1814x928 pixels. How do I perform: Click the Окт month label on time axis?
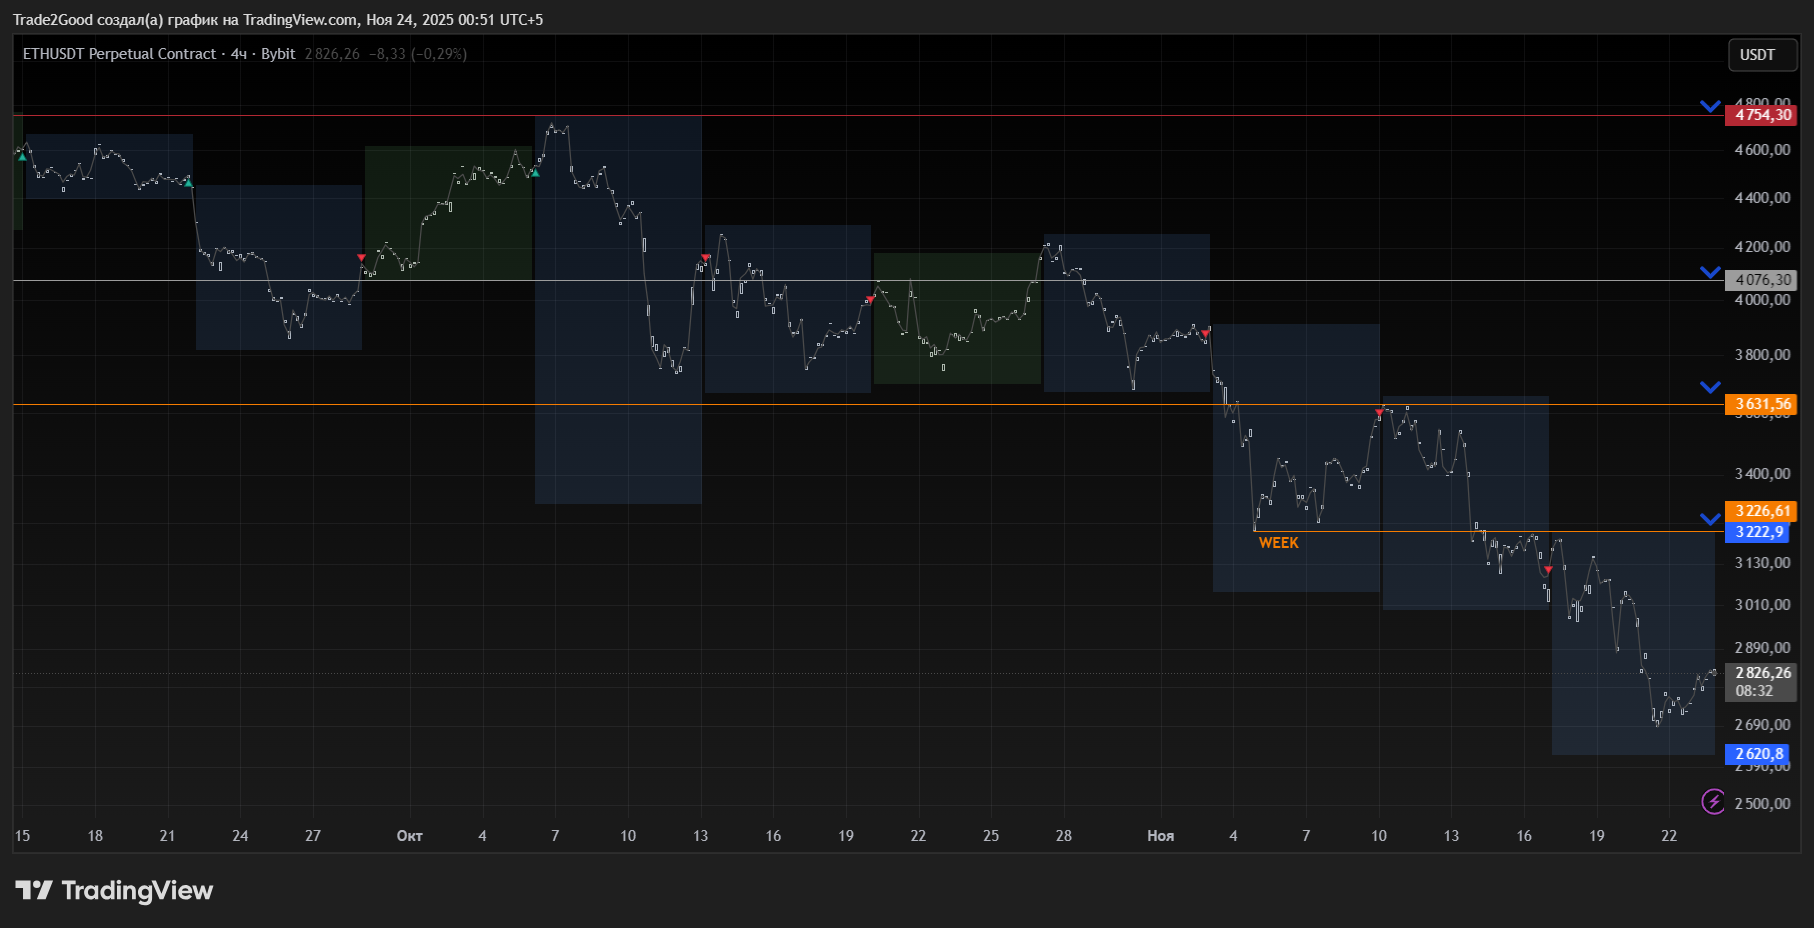pyautogui.click(x=409, y=836)
